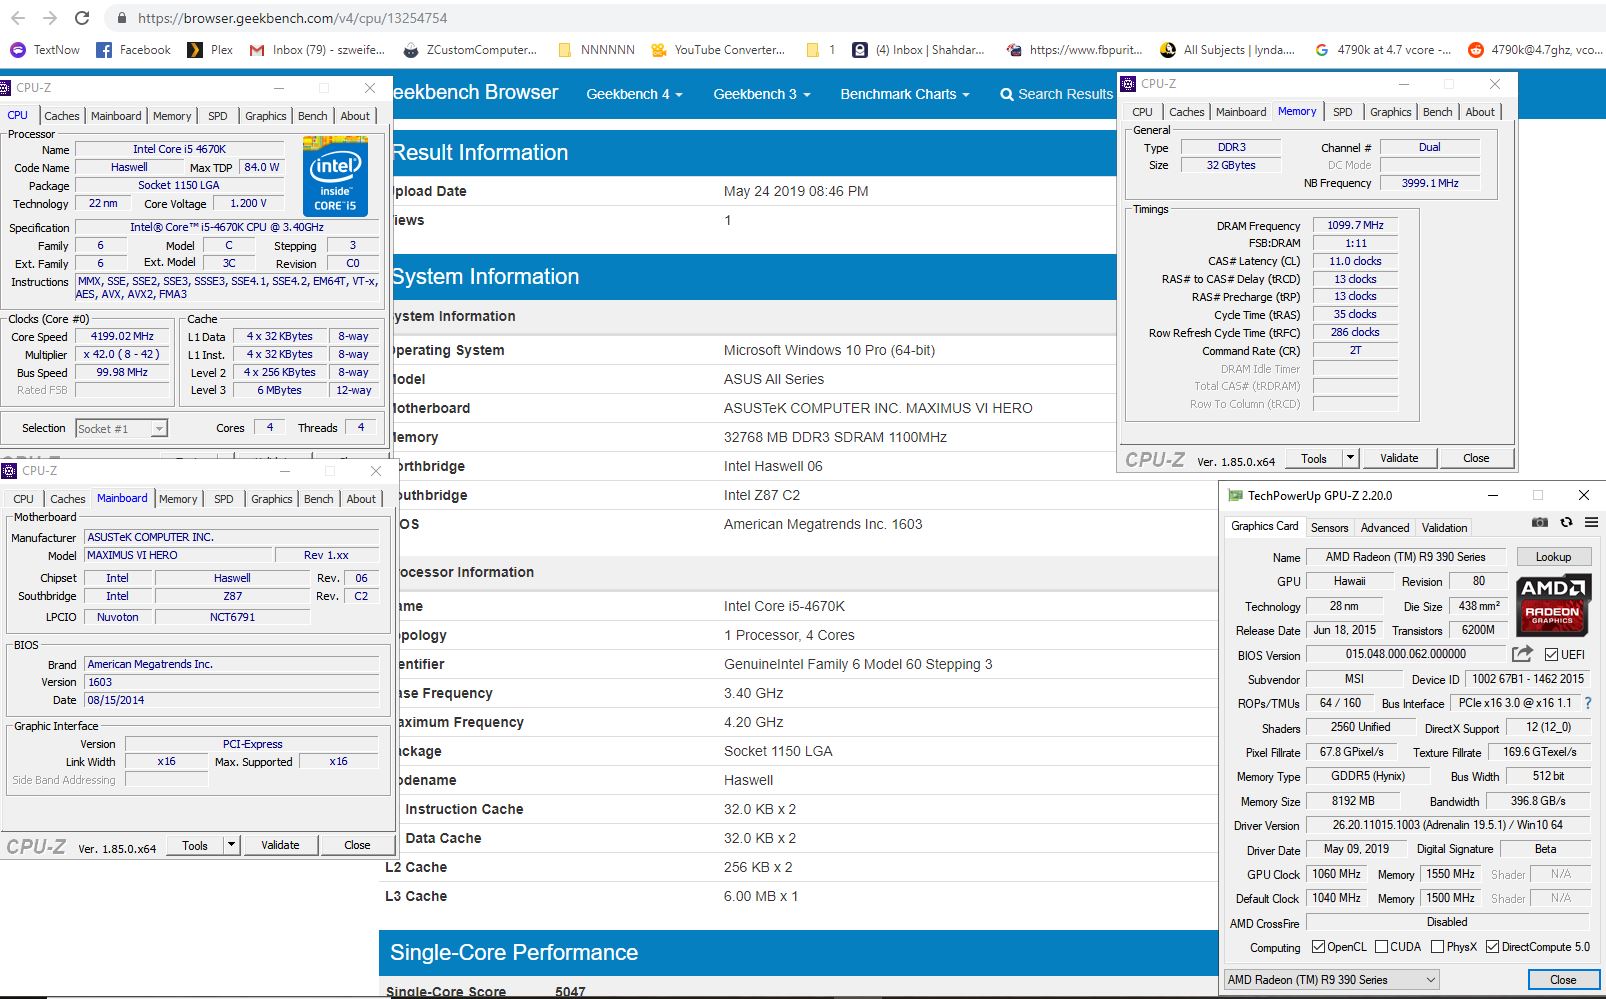Open Search Results link on Geekbench
The height and width of the screenshot is (999, 1606).
[x=1056, y=94]
